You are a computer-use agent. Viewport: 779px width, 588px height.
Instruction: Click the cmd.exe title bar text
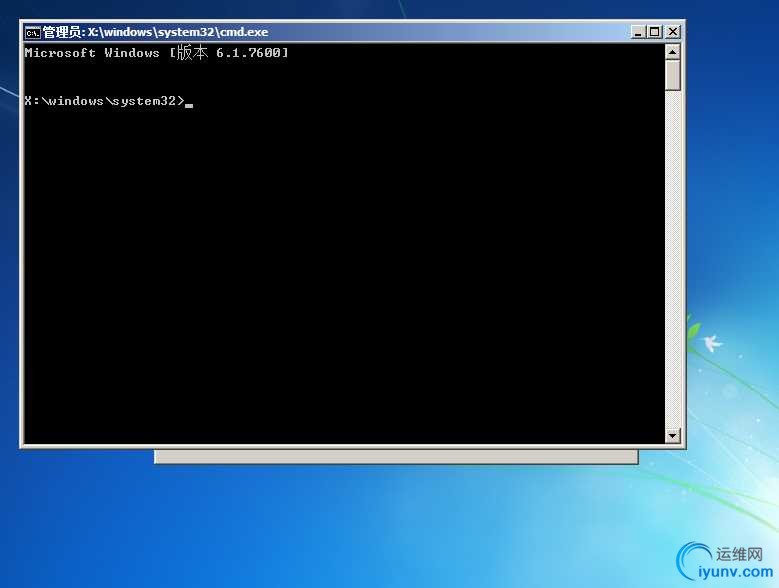(x=156, y=32)
